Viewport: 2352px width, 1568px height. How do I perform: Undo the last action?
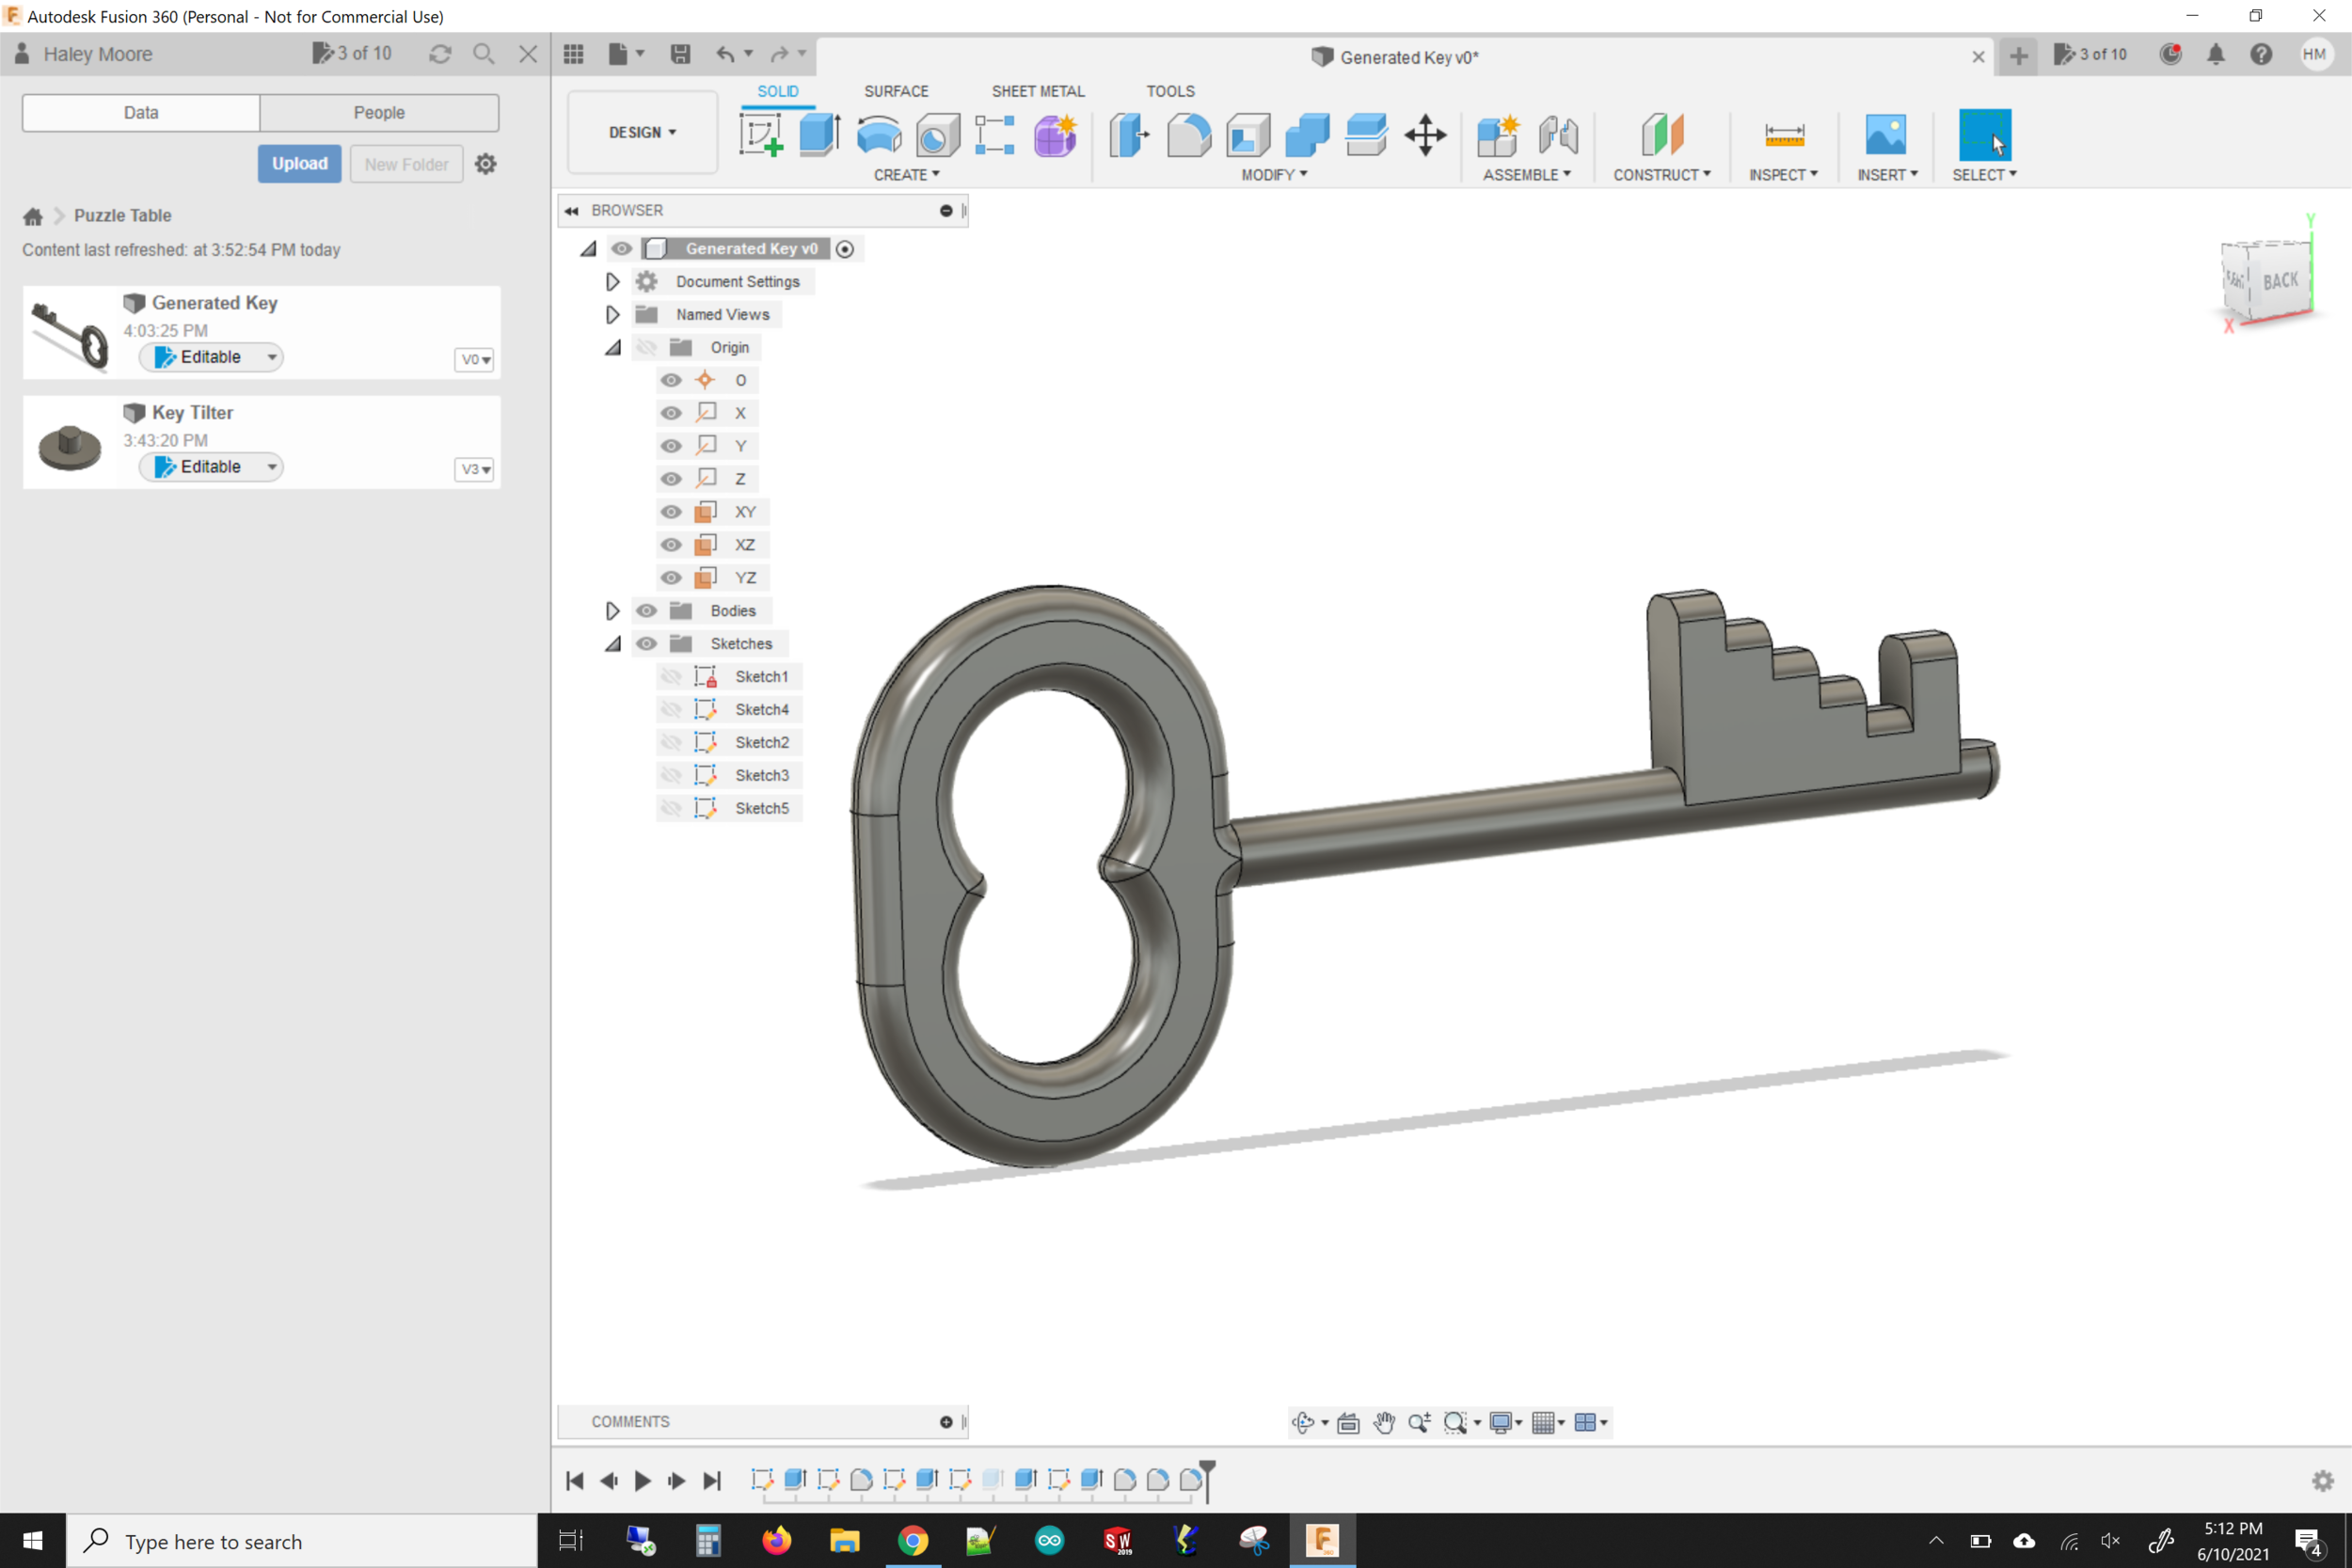point(725,54)
